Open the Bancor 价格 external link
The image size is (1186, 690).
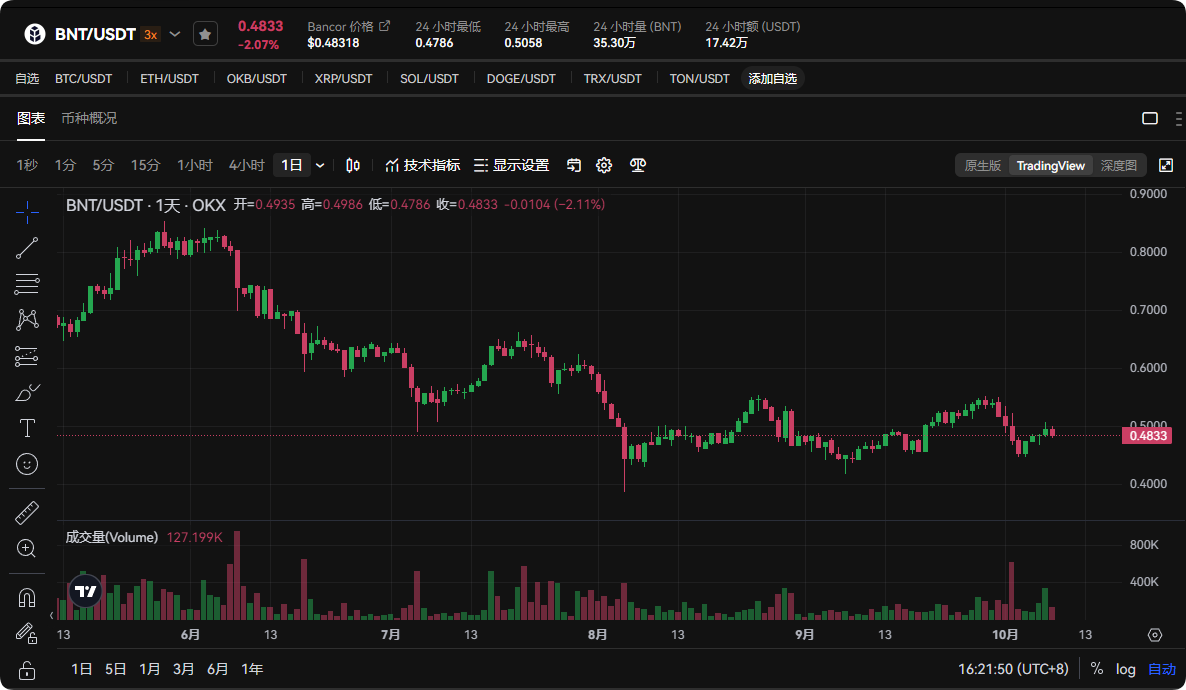[385, 26]
